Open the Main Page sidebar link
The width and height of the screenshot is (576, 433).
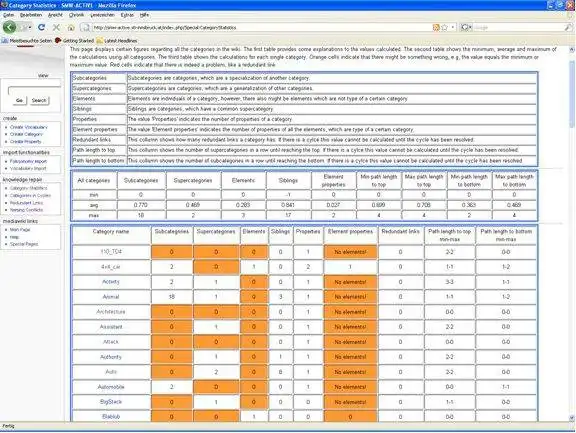click(x=20, y=230)
